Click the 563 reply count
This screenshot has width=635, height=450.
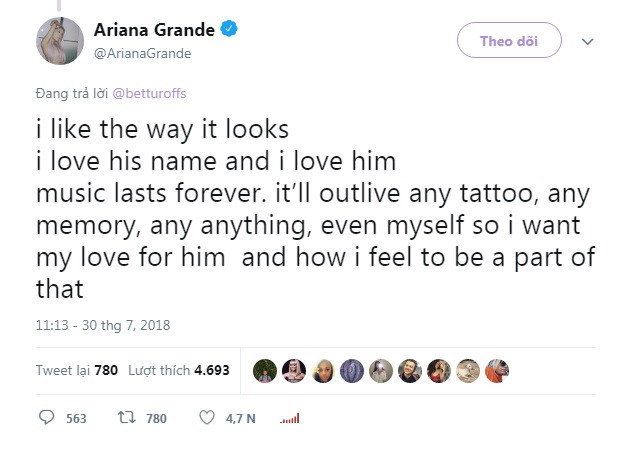76,418
